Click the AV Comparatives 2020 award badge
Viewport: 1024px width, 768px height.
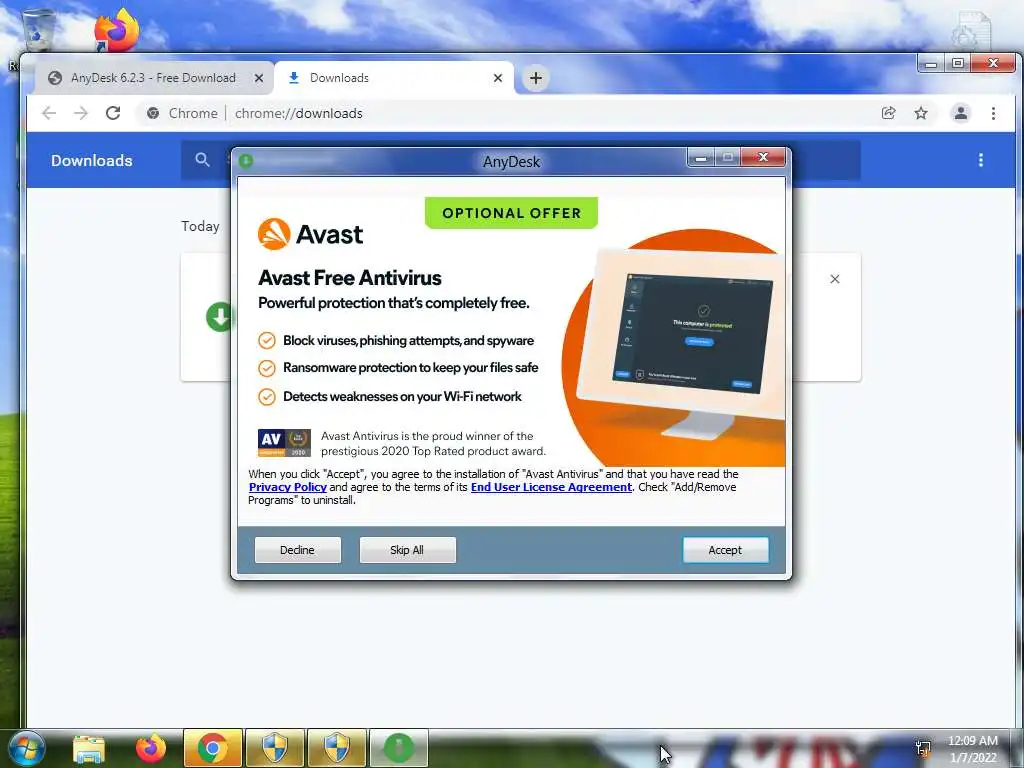[284, 443]
